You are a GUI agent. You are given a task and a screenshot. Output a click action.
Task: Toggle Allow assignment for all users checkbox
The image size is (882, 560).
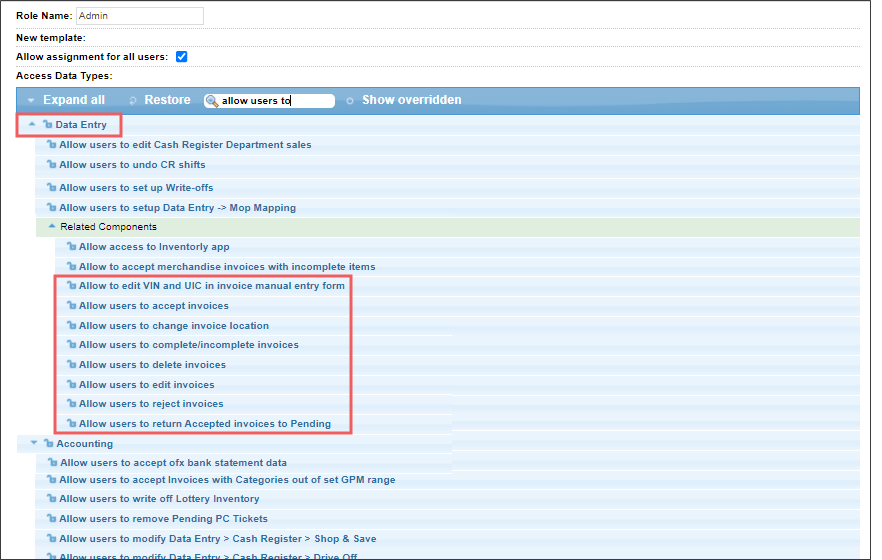(181, 57)
